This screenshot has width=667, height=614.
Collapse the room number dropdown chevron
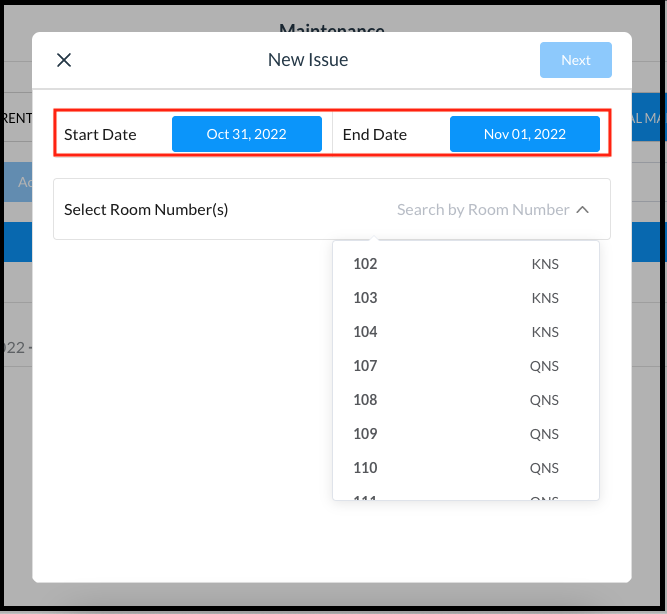click(583, 210)
